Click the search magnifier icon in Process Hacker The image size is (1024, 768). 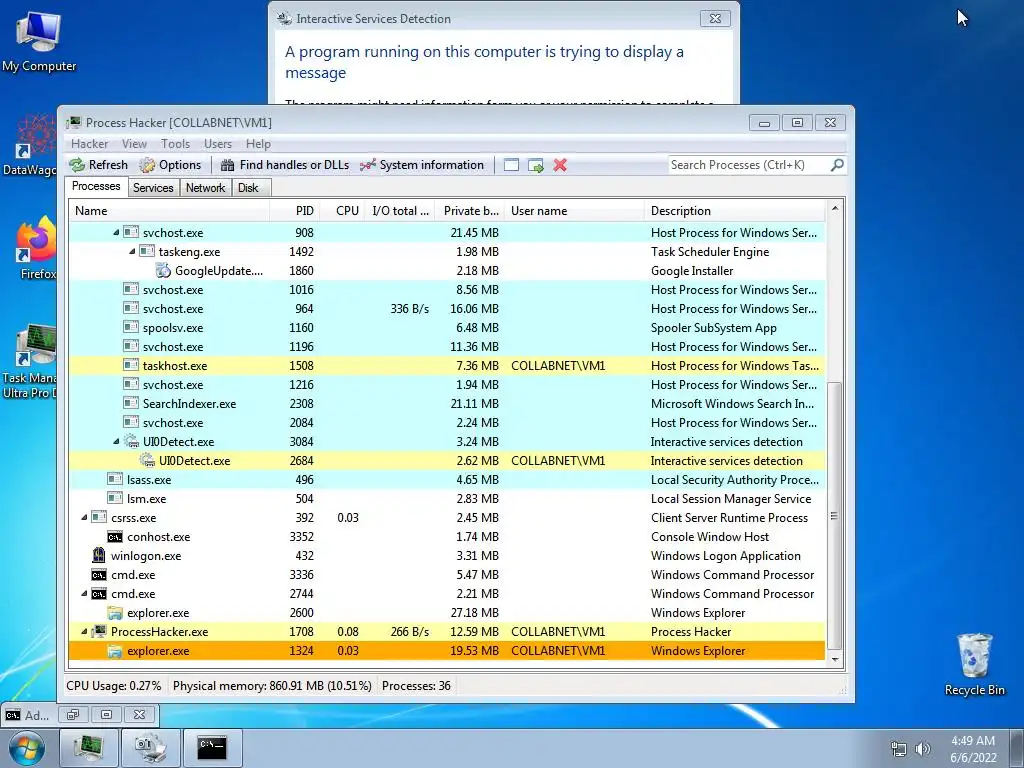pyautogui.click(x=837, y=165)
